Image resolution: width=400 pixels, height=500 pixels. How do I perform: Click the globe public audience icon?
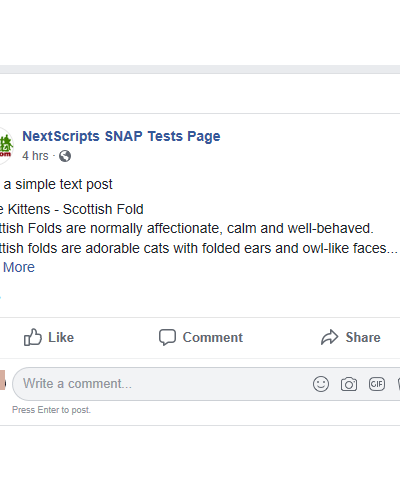[65, 156]
